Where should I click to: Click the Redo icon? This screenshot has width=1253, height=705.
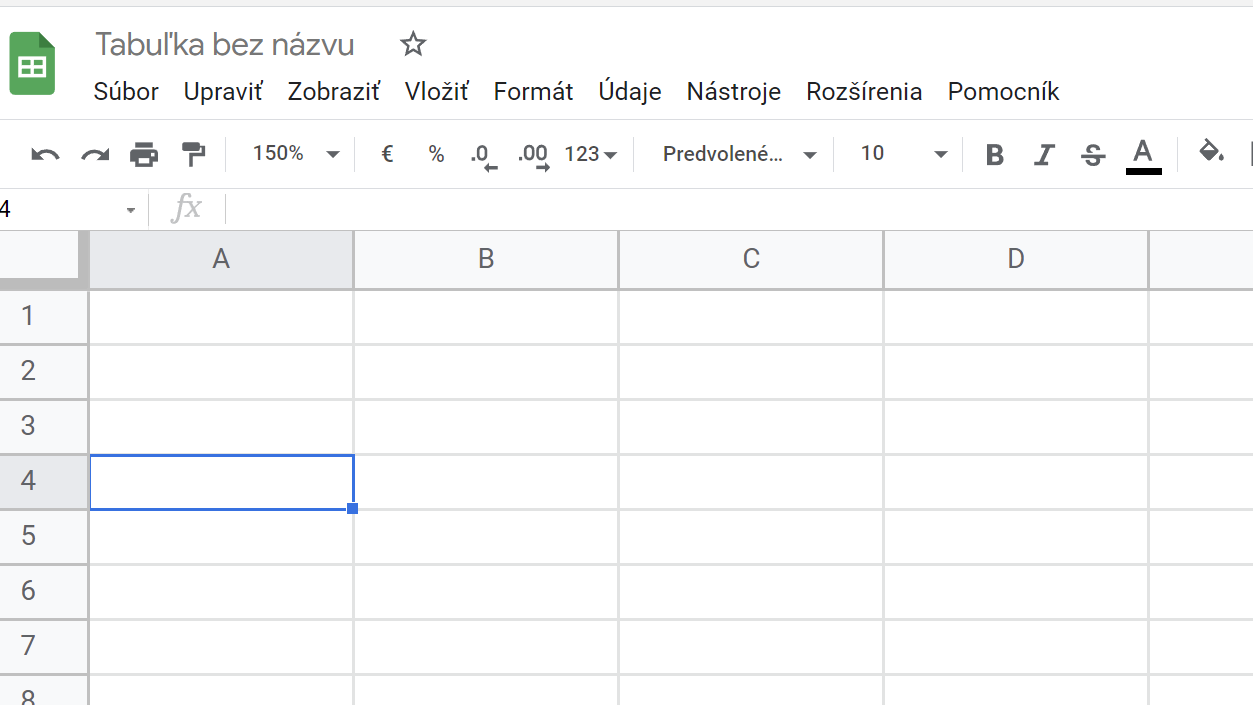tap(93, 153)
